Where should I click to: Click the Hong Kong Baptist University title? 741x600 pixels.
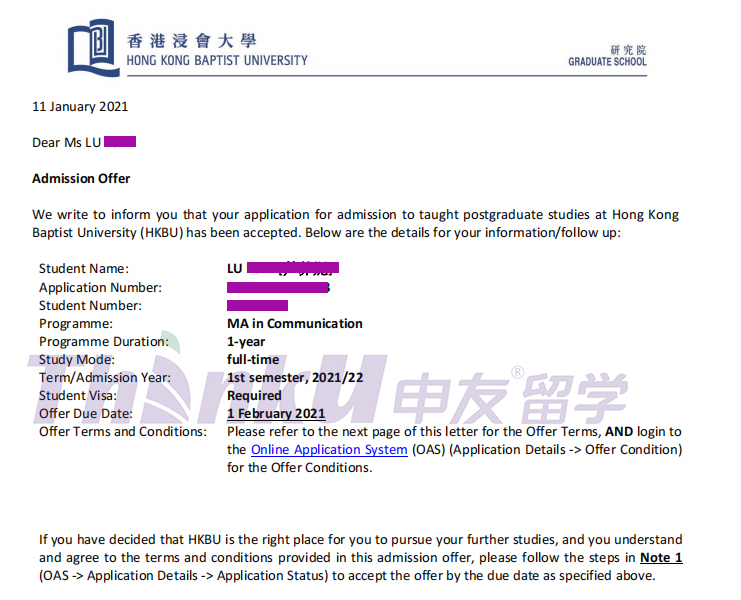[217, 60]
